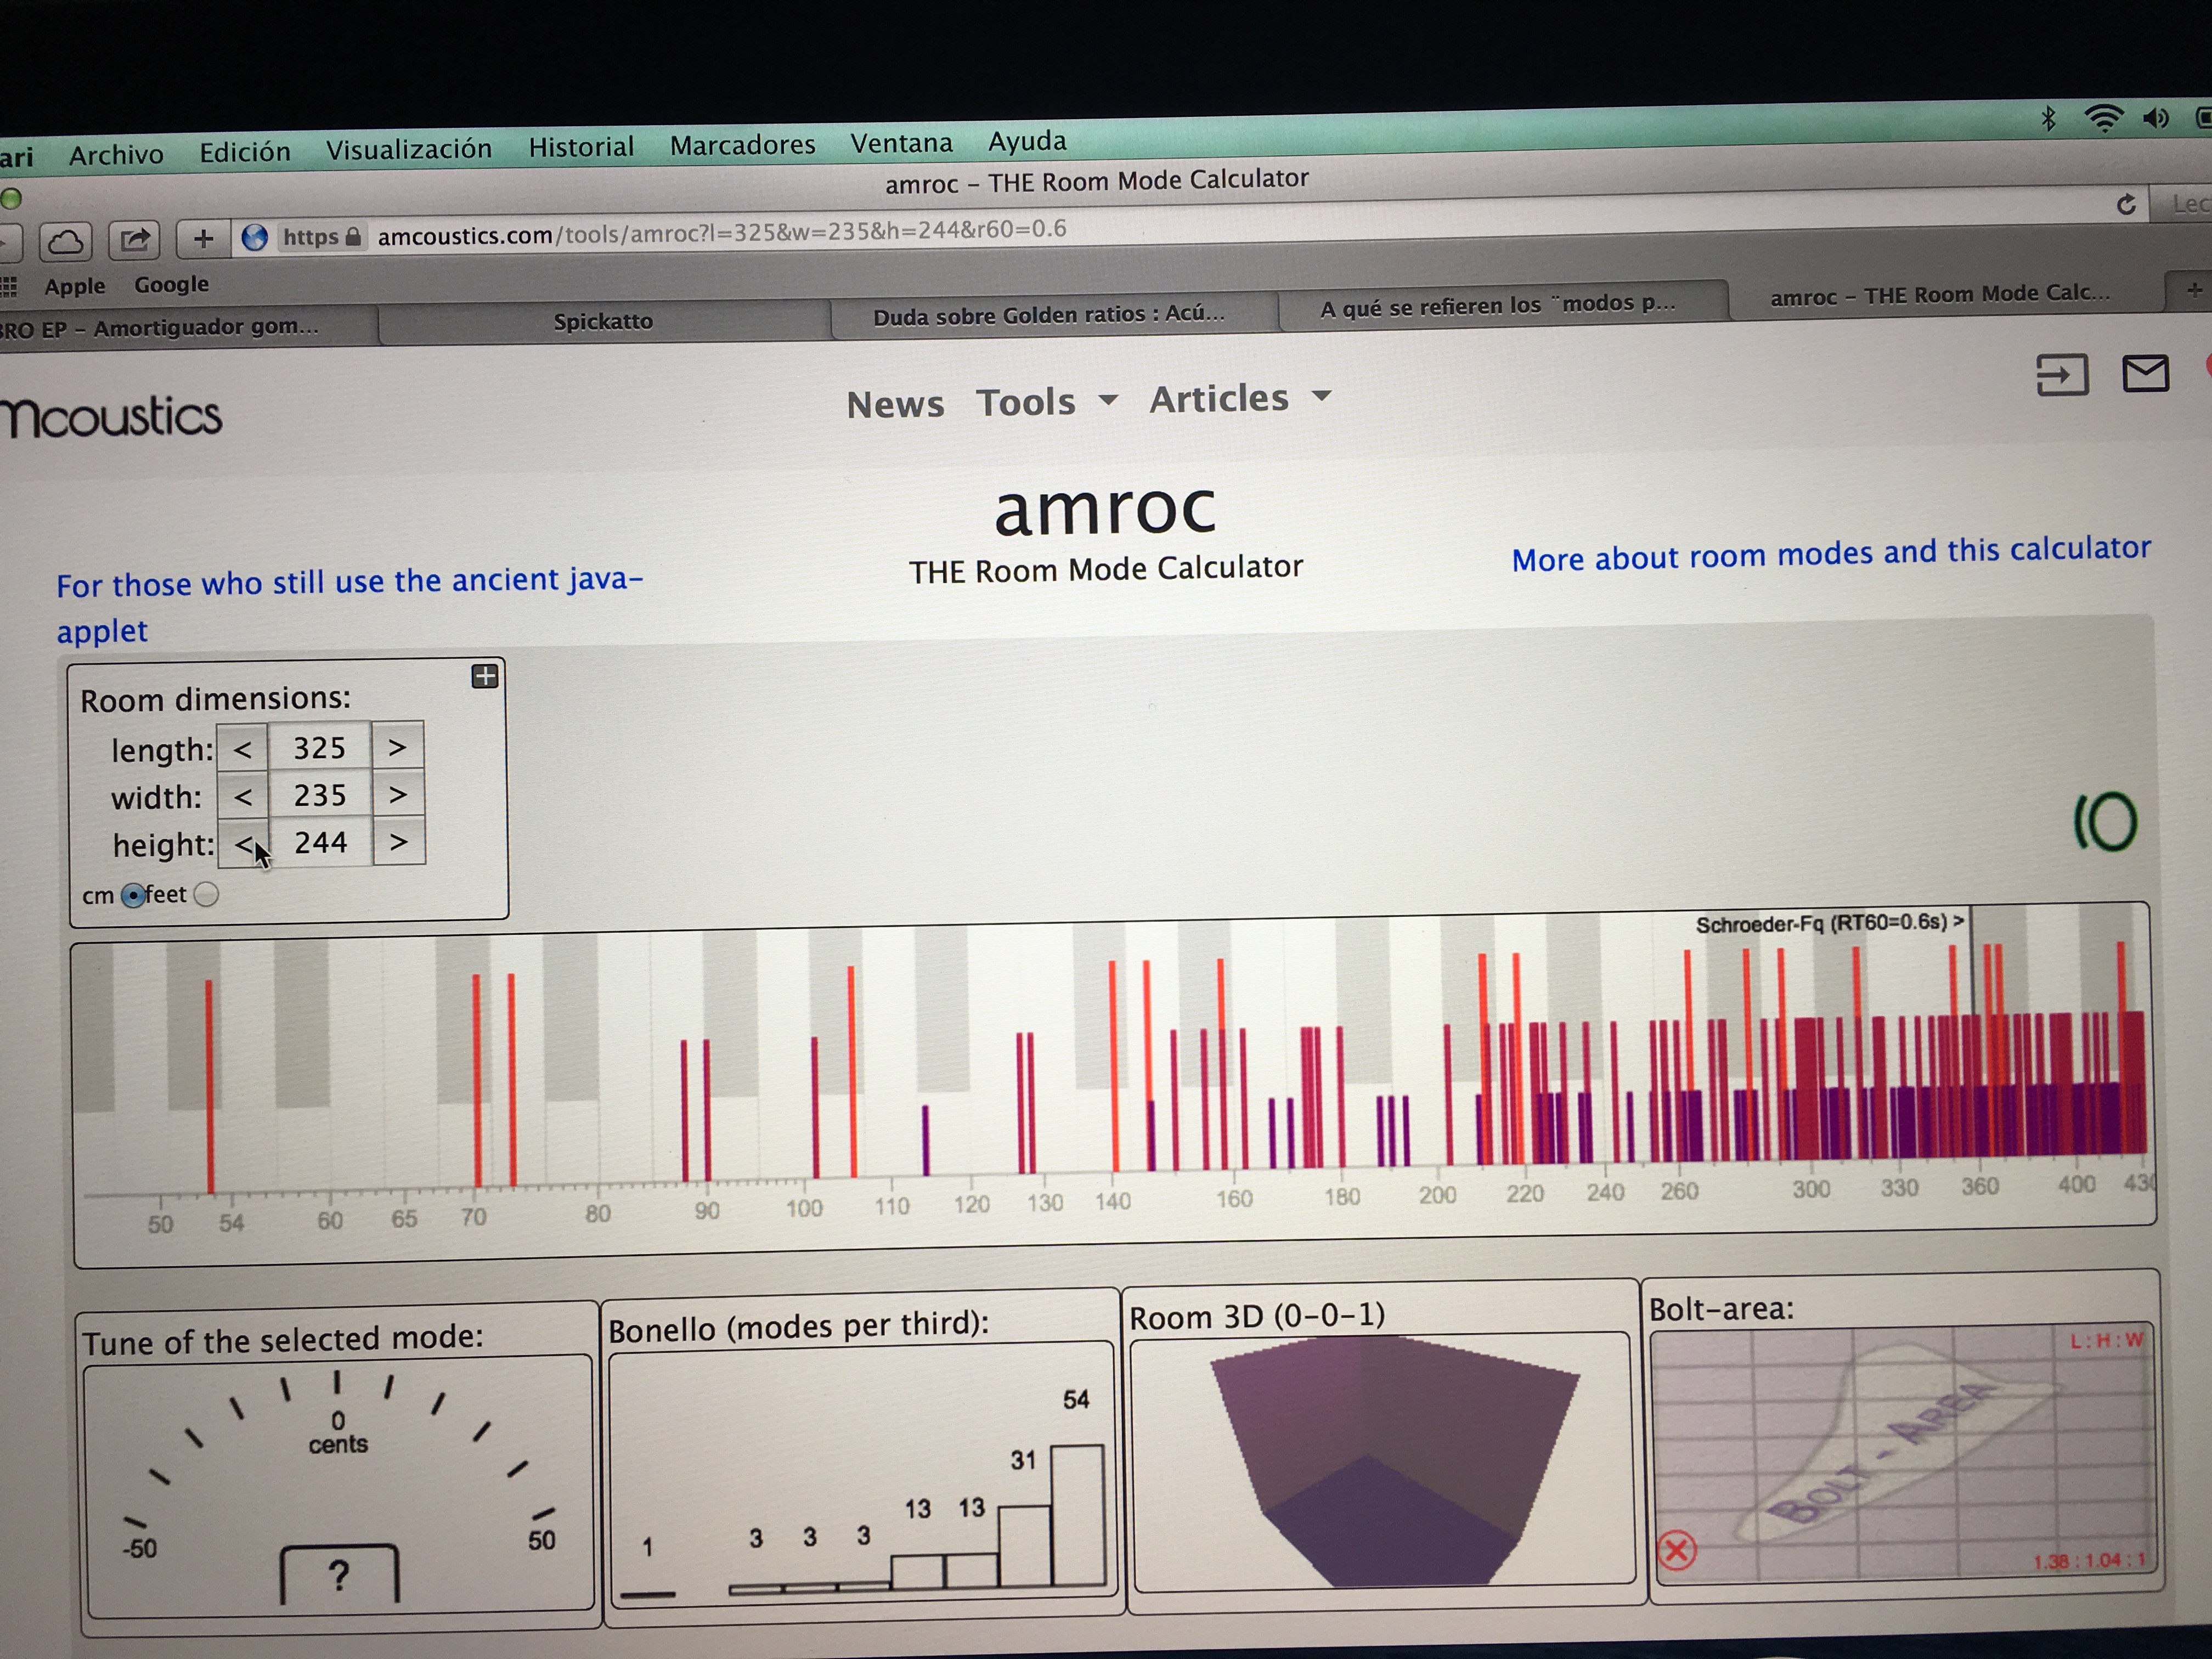Open the Marcadores menu

click(742, 145)
